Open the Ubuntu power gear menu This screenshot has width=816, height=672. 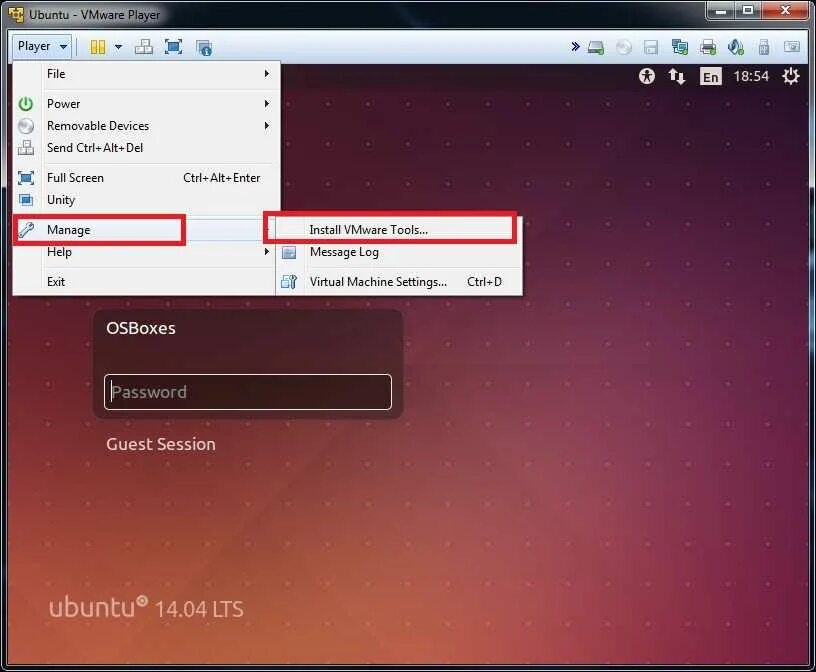(x=791, y=77)
